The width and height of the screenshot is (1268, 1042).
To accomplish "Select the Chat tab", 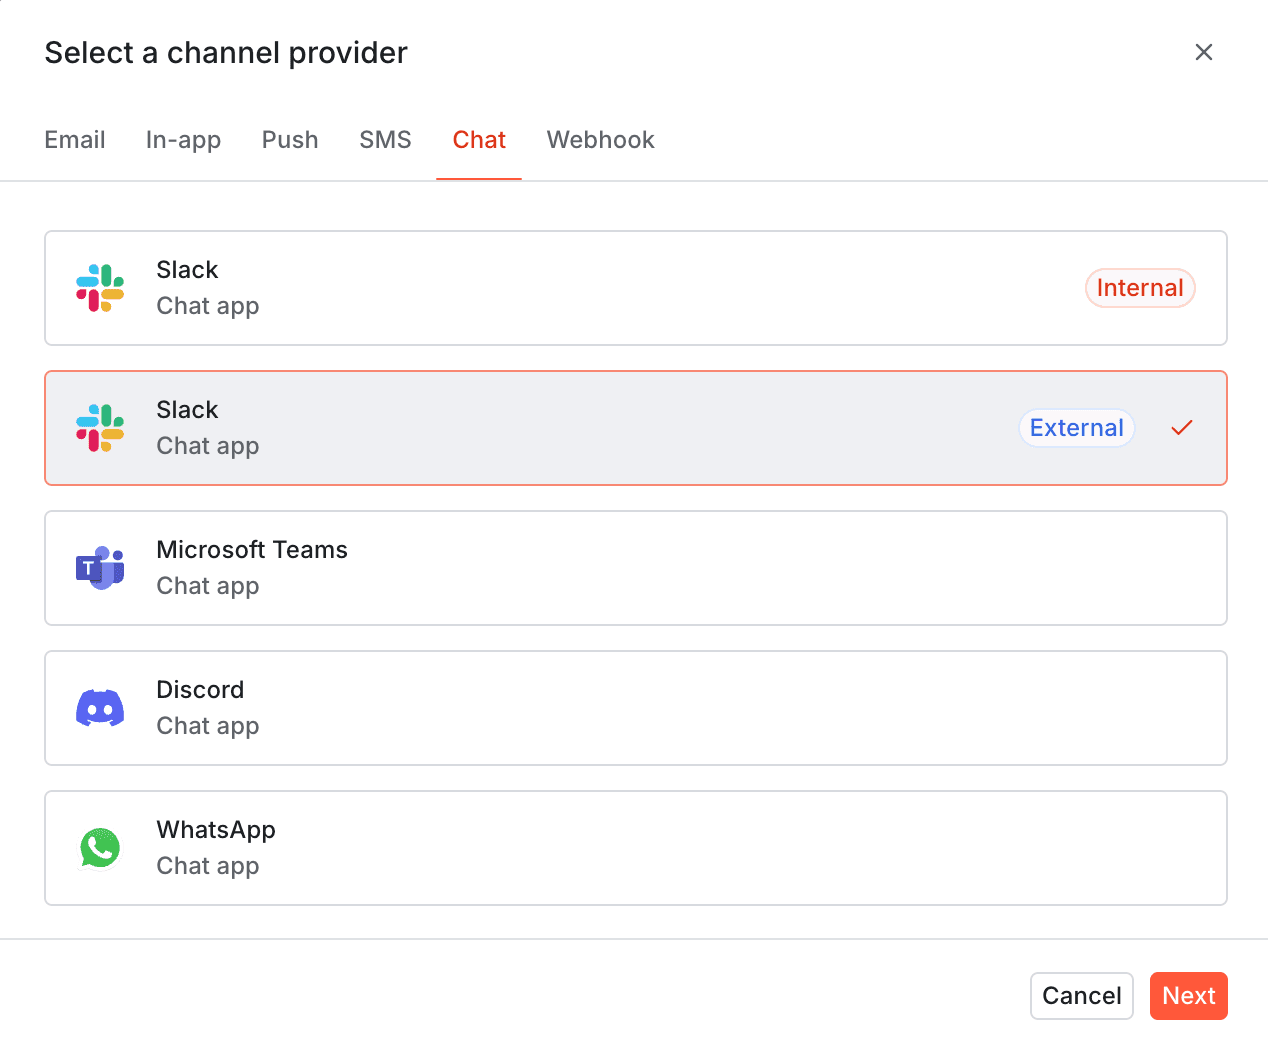I will (479, 140).
